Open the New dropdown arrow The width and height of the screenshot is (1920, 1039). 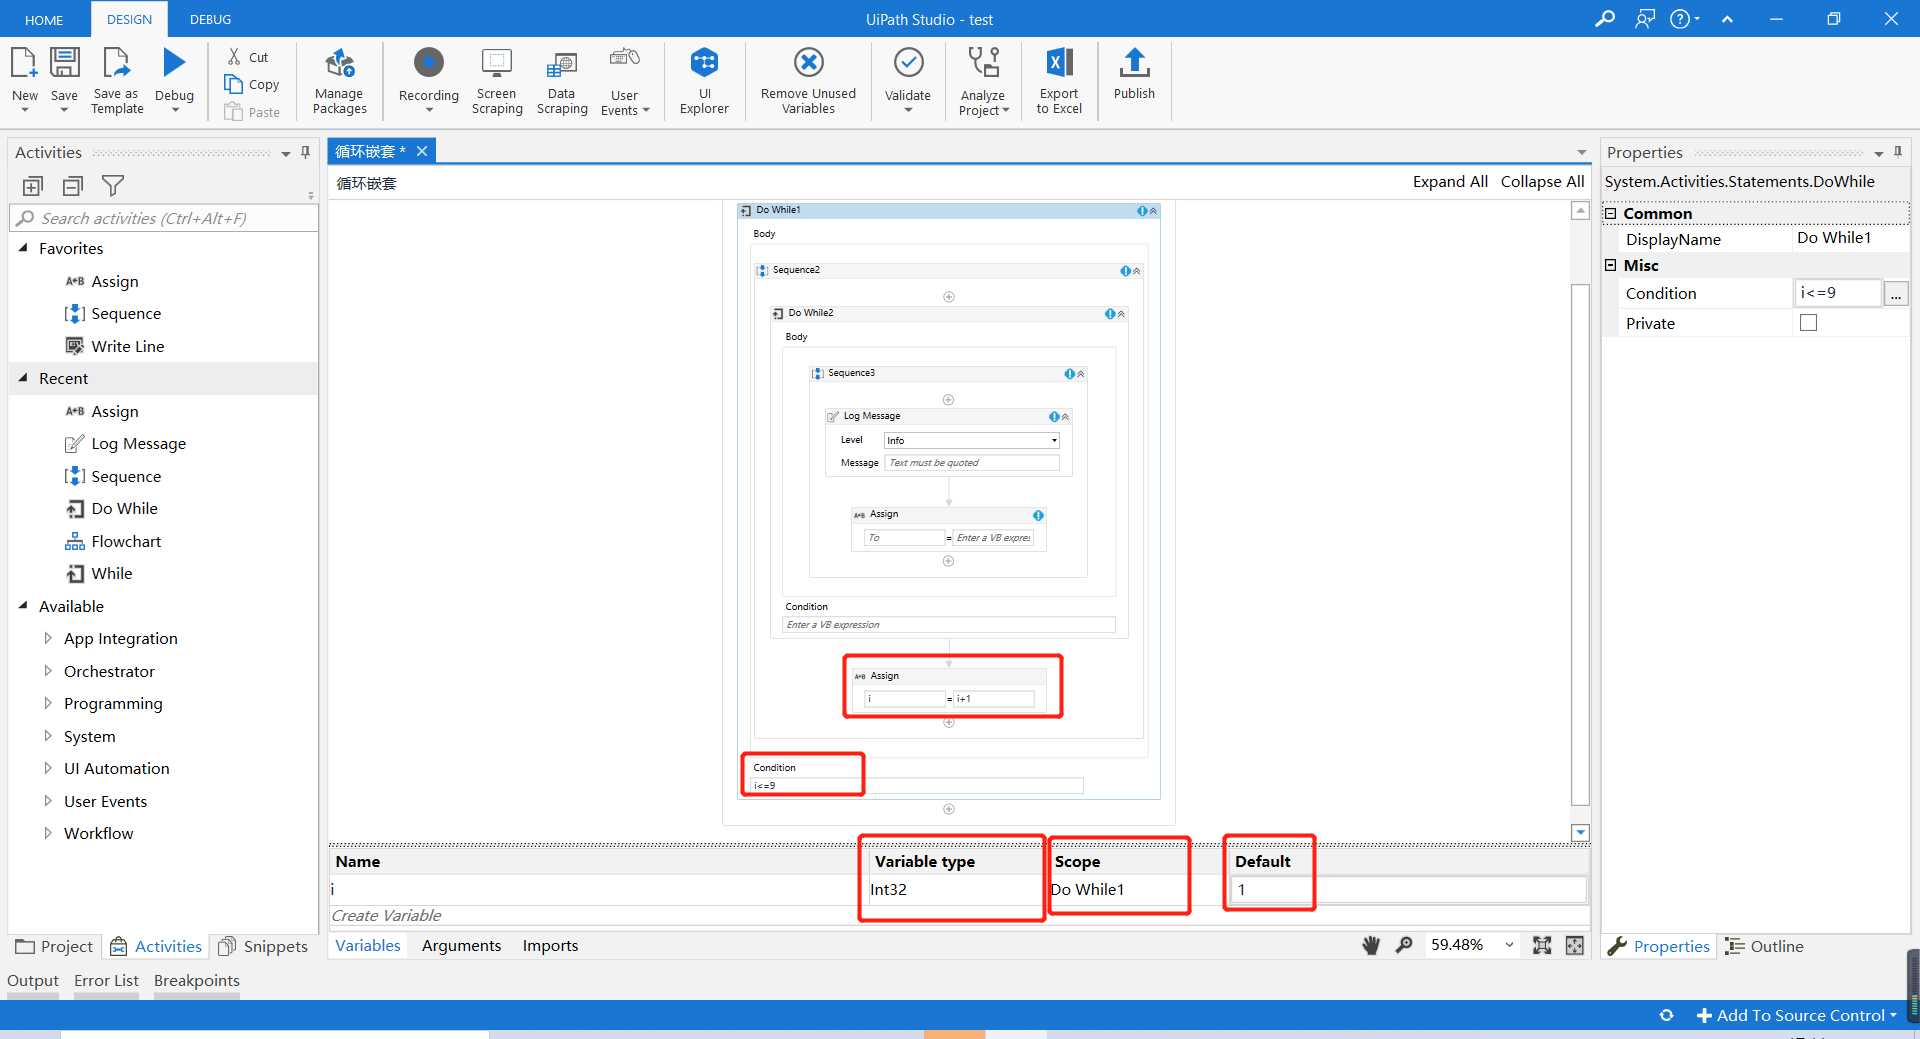[x=25, y=110]
